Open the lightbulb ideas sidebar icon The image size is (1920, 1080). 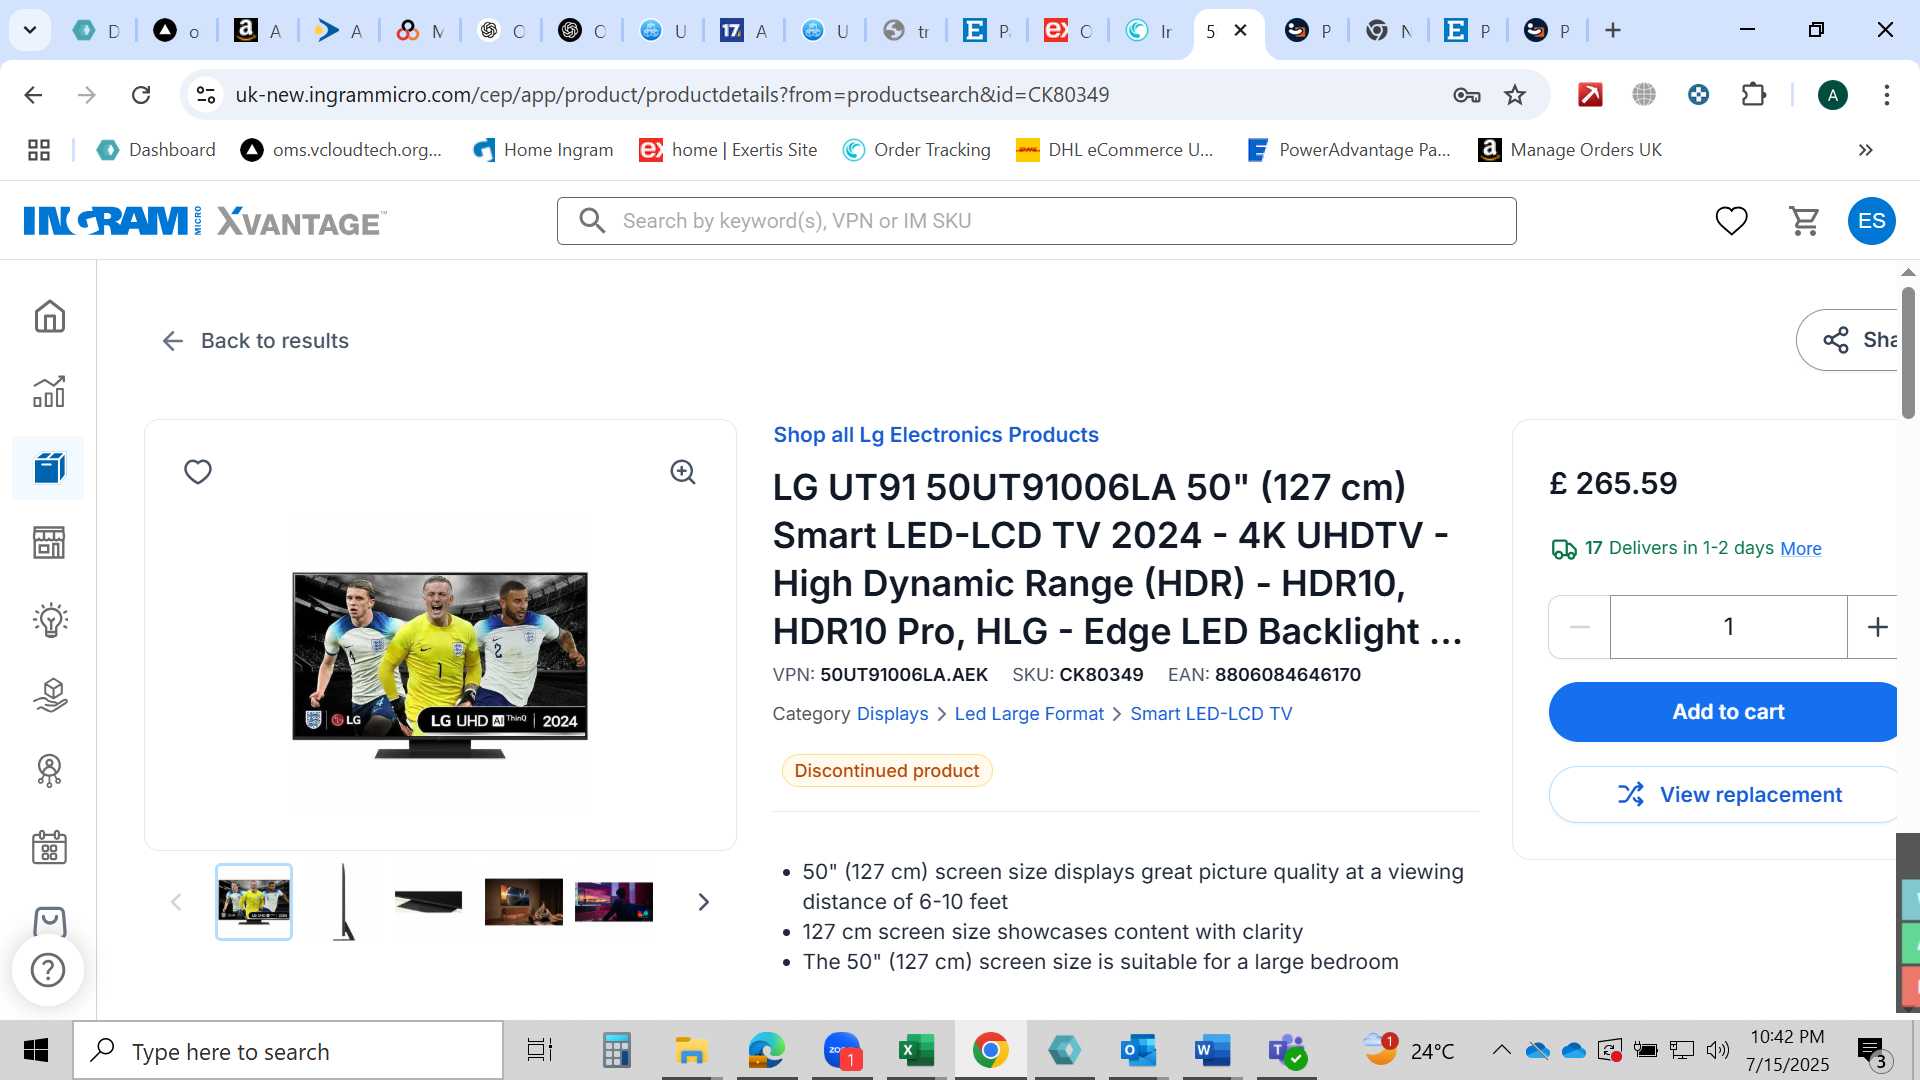49,620
